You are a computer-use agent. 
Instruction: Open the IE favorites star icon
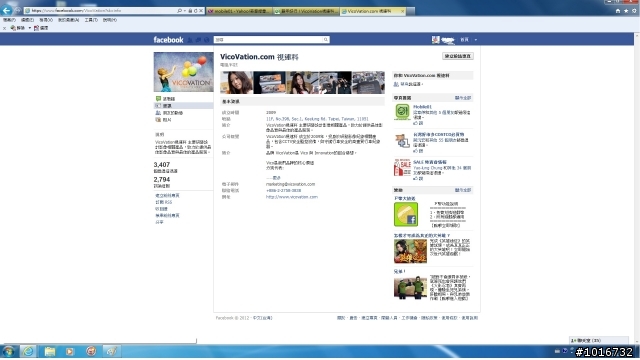tap(626, 11)
